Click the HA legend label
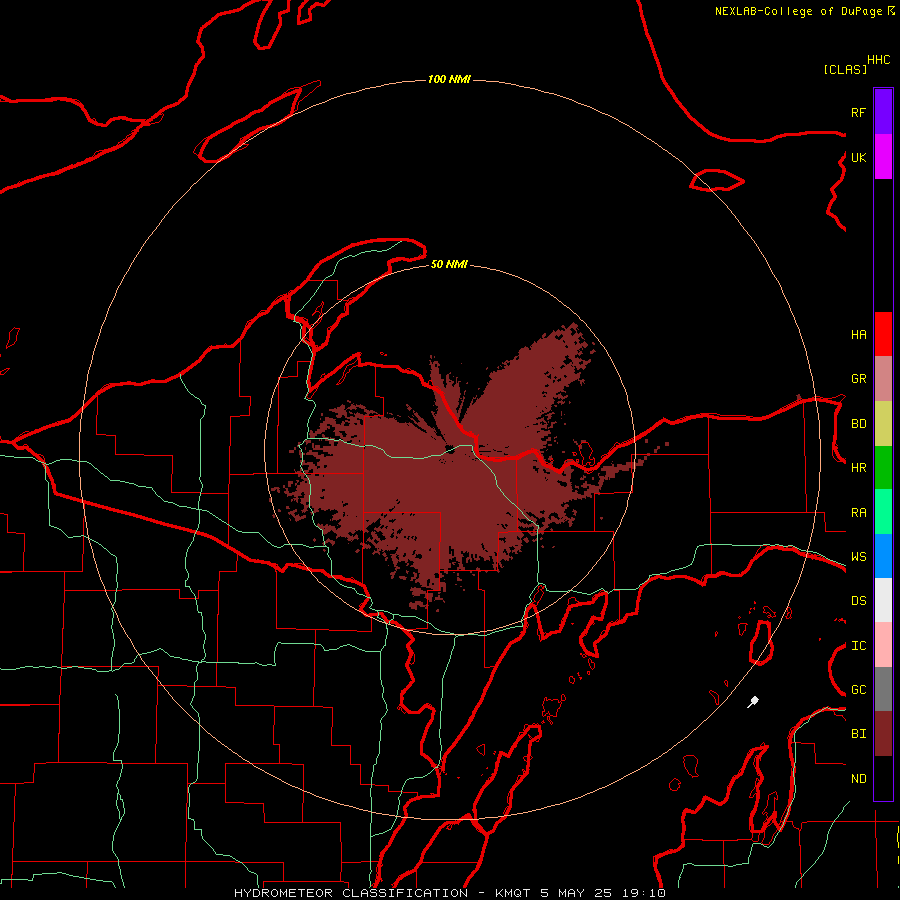This screenshot has height=900, width=900. 858,334
